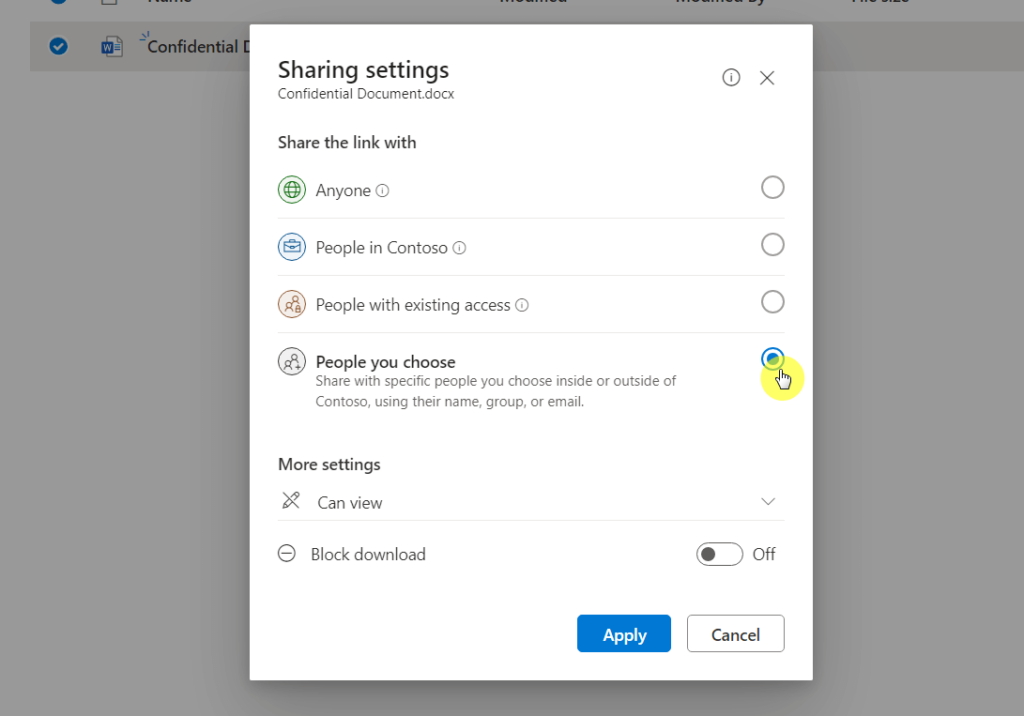This screenshot has width=1024, height=716.
Task: Open the sharing settings info icon in the dialog header
Action: [731, 78]
